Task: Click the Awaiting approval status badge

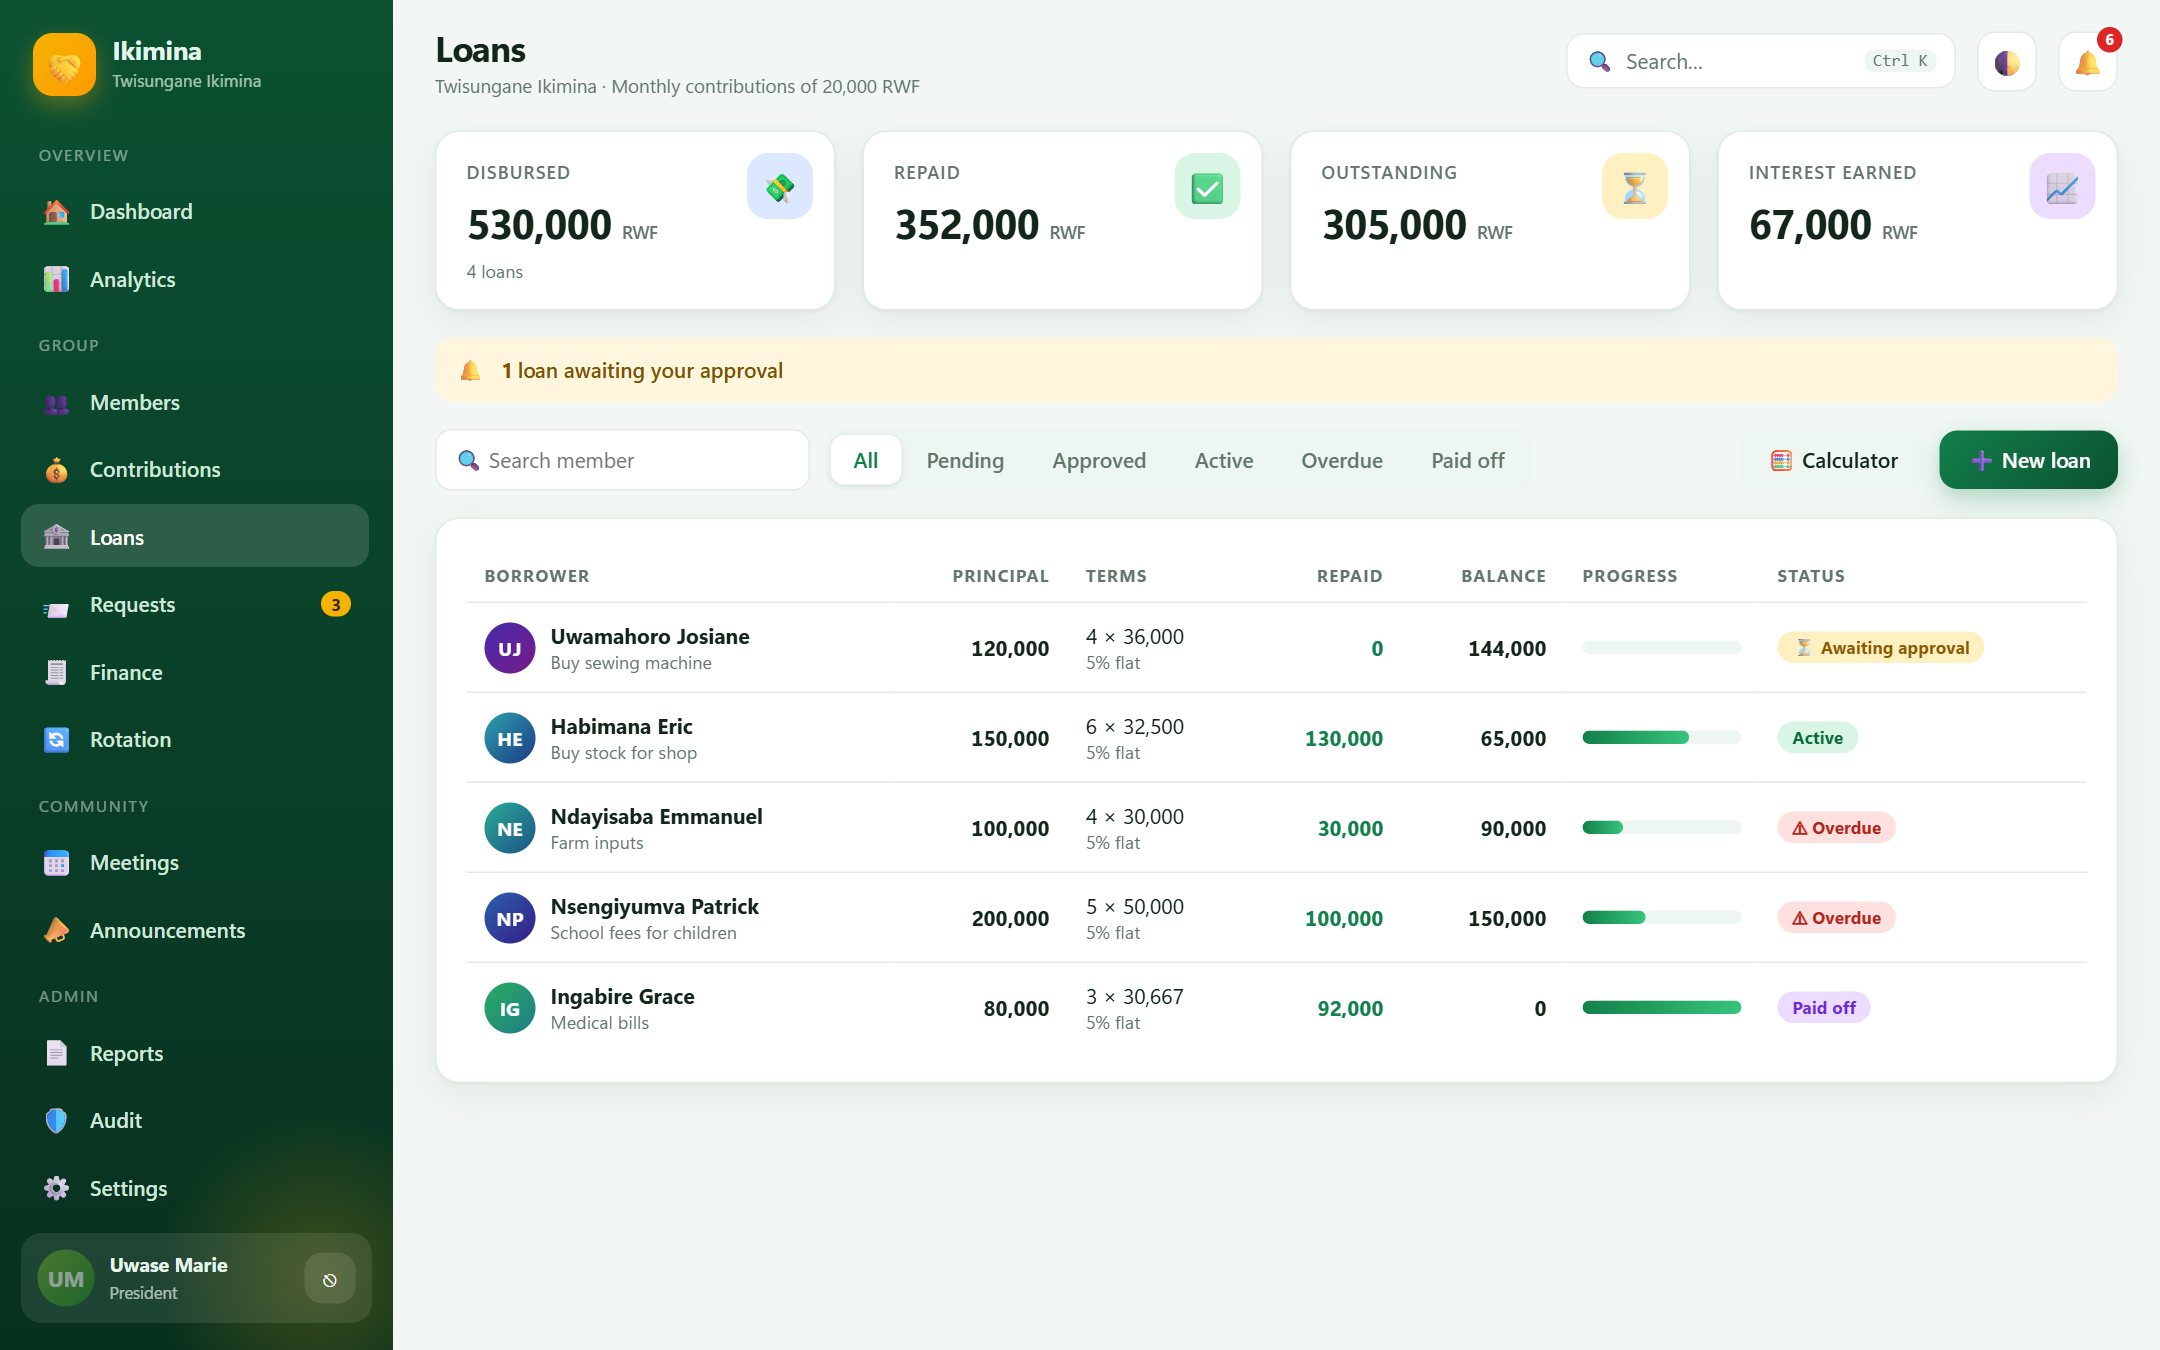Action: [x=1881, y=648]
